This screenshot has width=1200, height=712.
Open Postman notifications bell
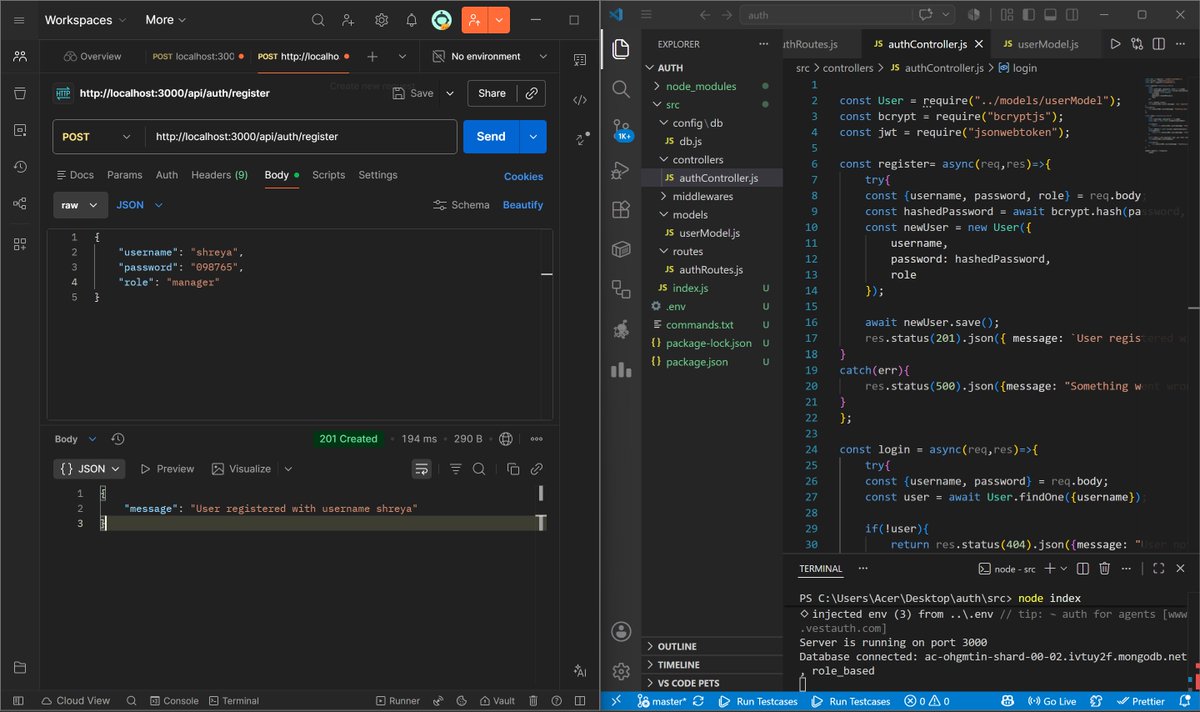[411, 20]
